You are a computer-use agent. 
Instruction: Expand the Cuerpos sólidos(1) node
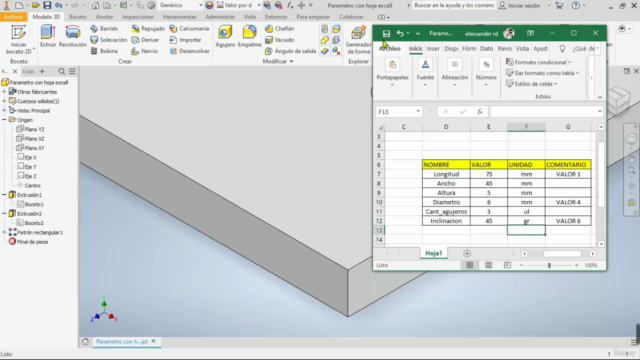coord(4,101)
